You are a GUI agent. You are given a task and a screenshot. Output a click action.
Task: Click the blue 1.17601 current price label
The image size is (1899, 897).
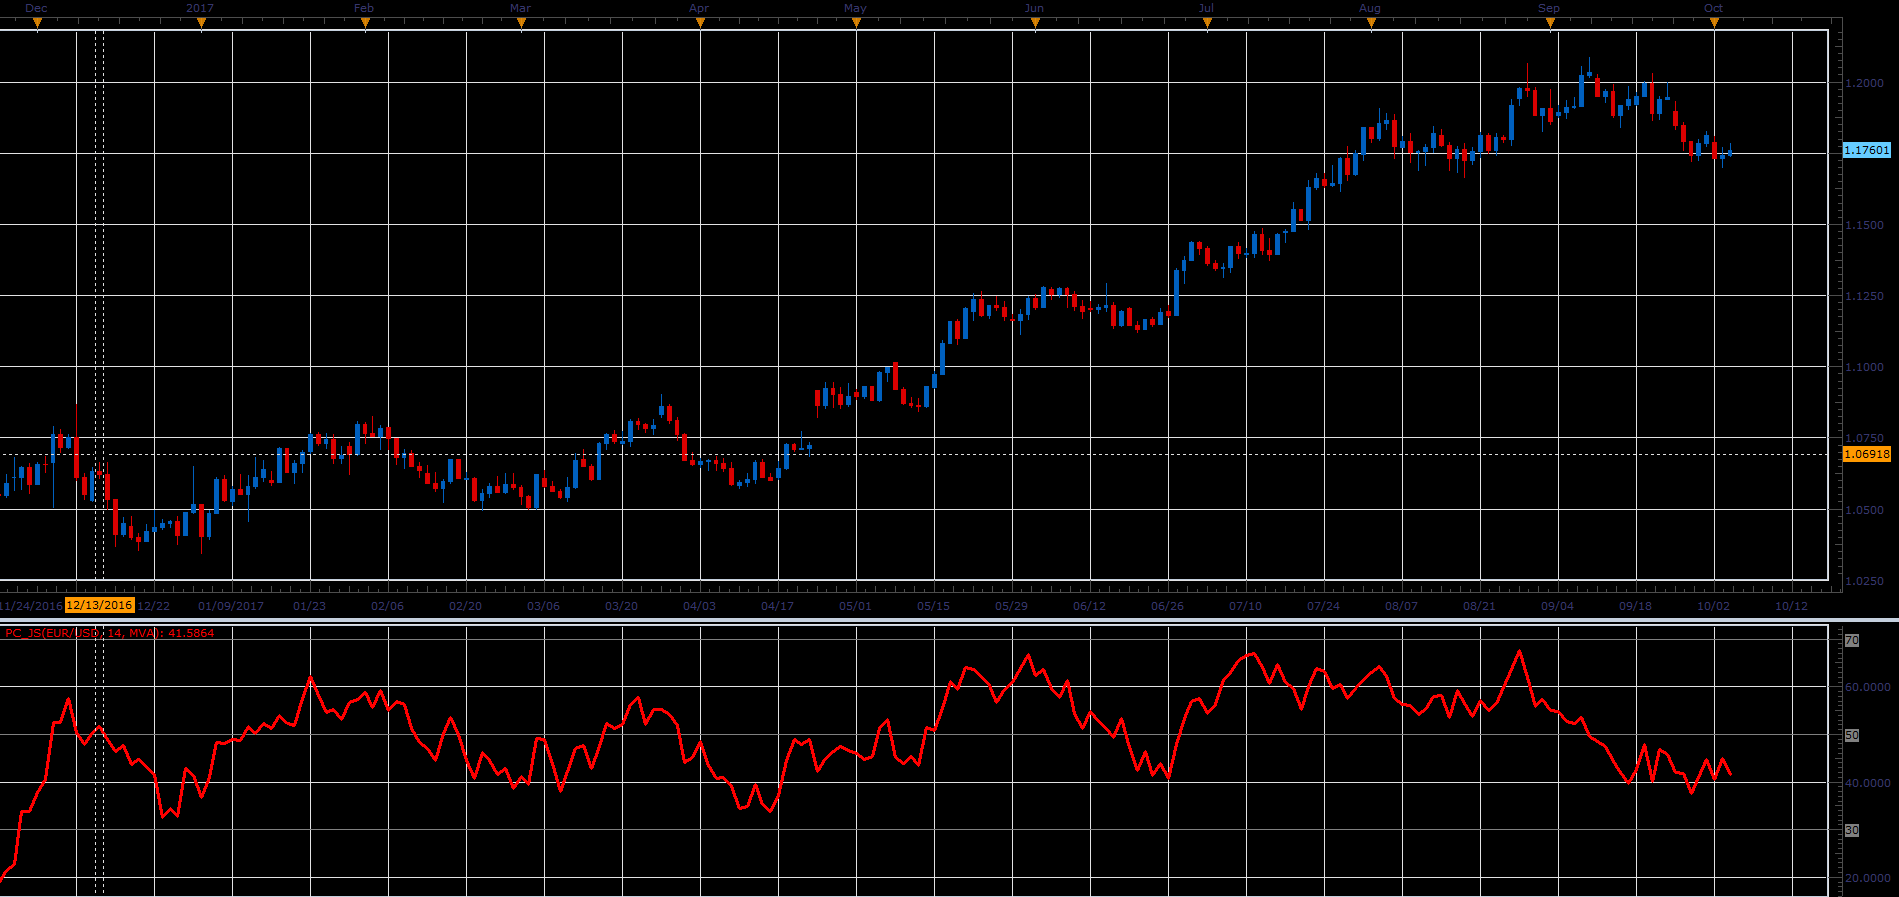click(1867, 150)
